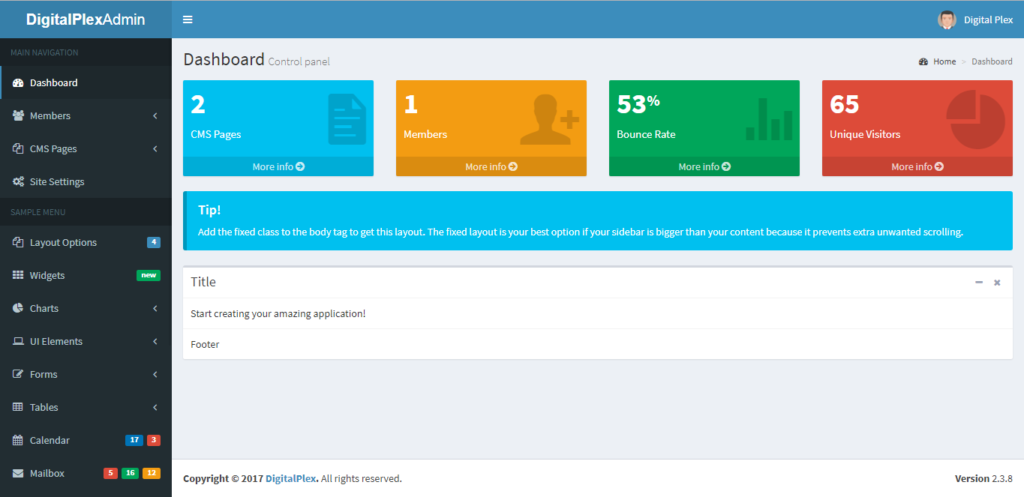Viewport: 1024px width, 497px height.
Task: Expand the Members submenu chevron
Action: click(155, 116)
